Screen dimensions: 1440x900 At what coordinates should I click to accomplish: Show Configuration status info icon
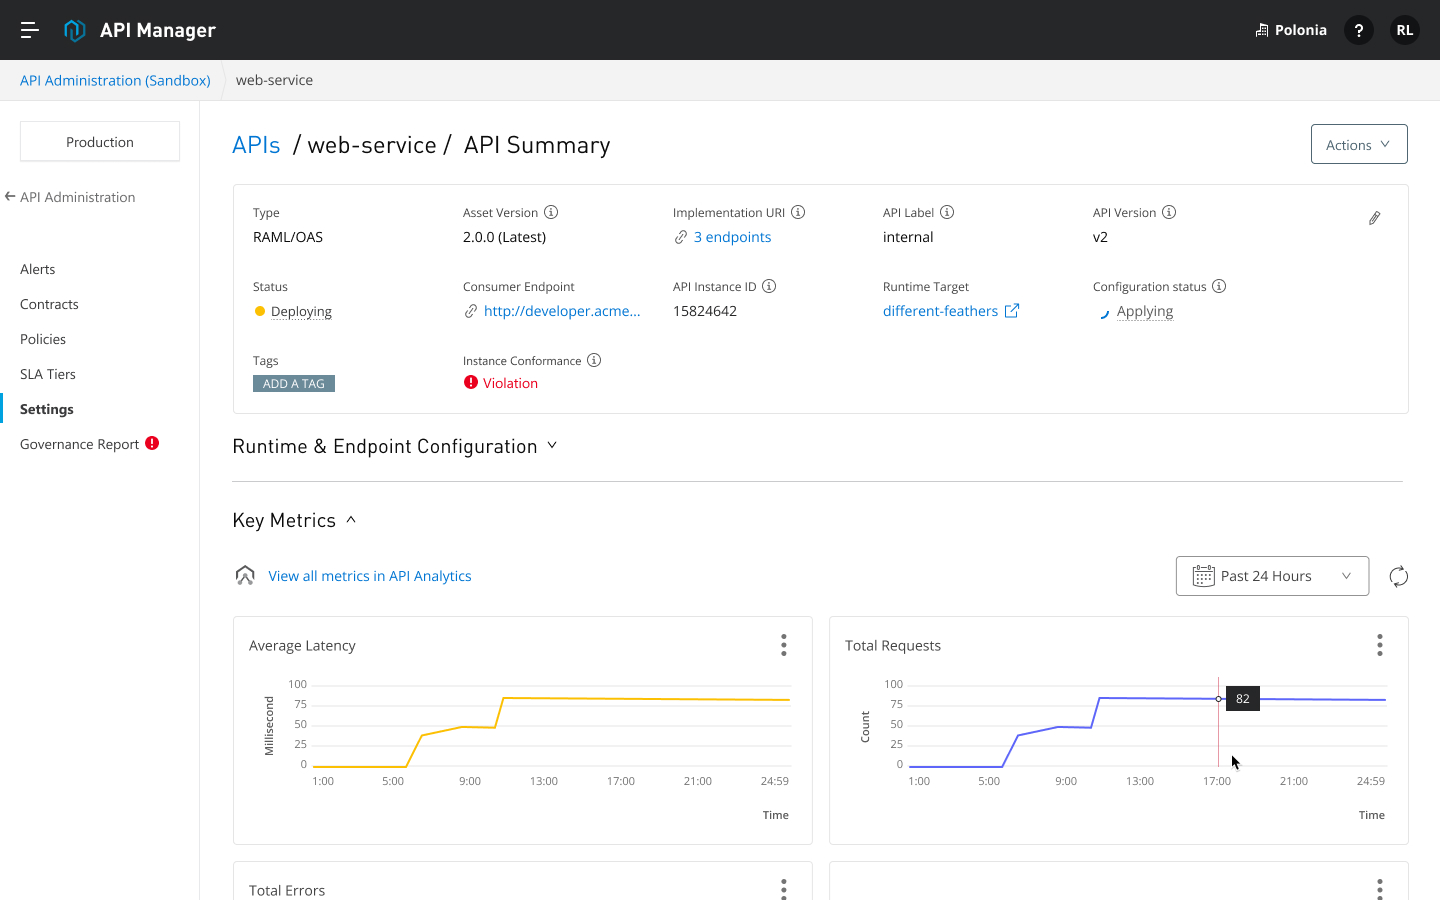tap(1219, 286)
